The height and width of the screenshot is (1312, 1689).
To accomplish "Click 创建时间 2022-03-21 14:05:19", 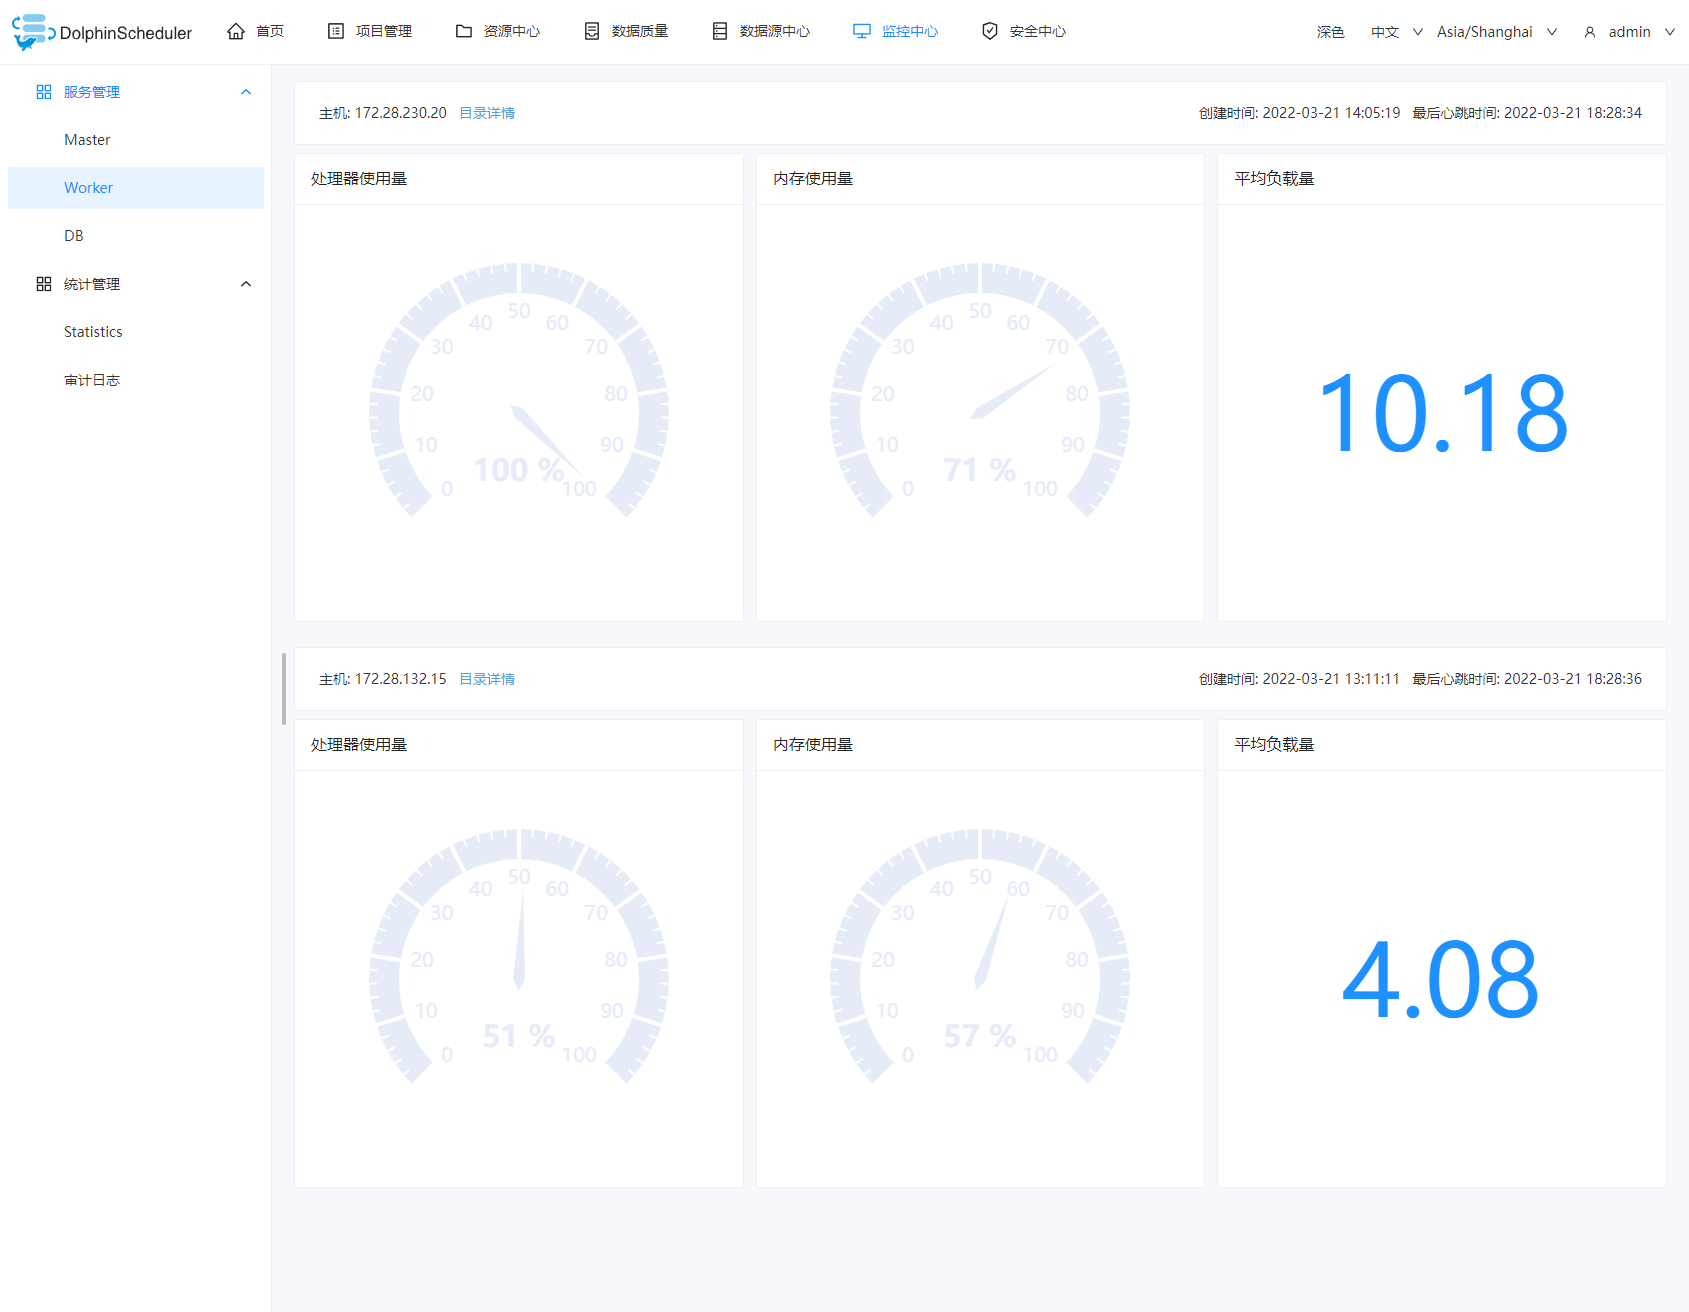I will click(1300, 113).
